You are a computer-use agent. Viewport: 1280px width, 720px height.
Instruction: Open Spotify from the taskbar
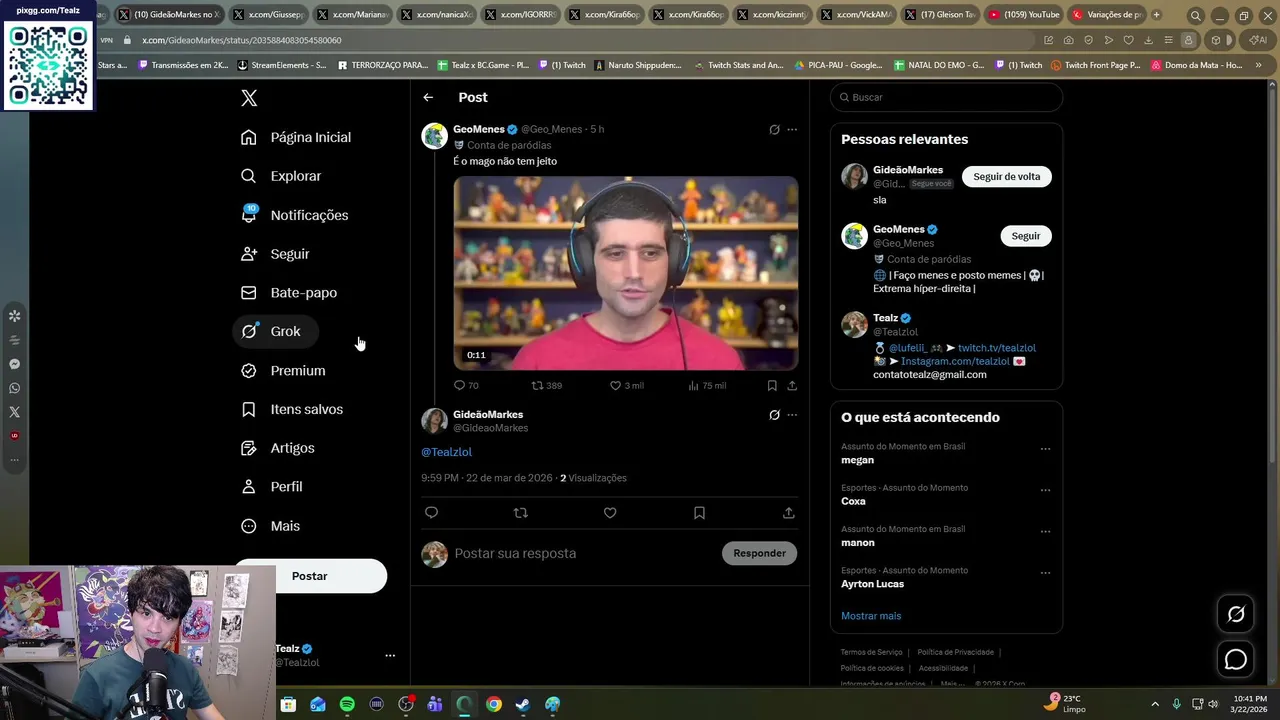tap(347, 704)
